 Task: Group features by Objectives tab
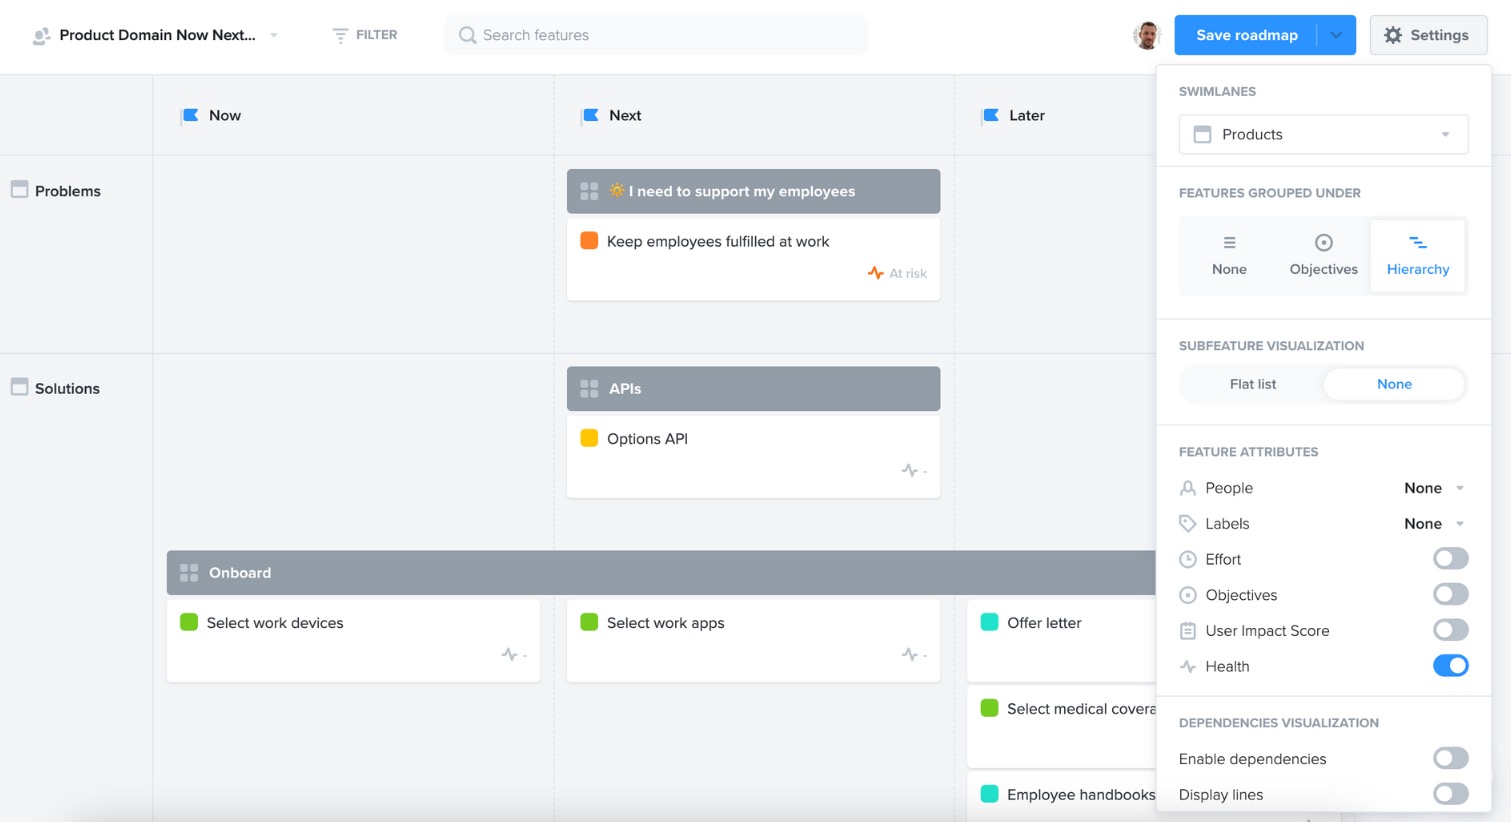coord(1323,256)
